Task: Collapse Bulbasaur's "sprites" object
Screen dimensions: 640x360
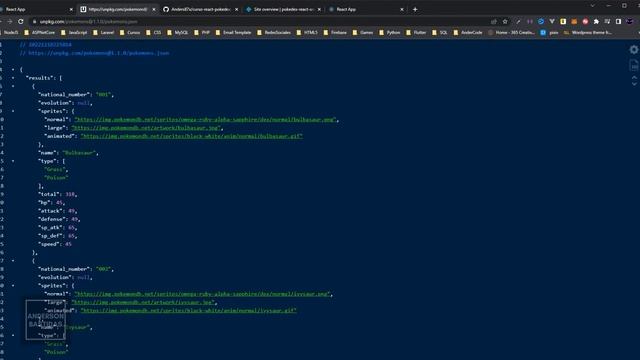Action: 13,111
